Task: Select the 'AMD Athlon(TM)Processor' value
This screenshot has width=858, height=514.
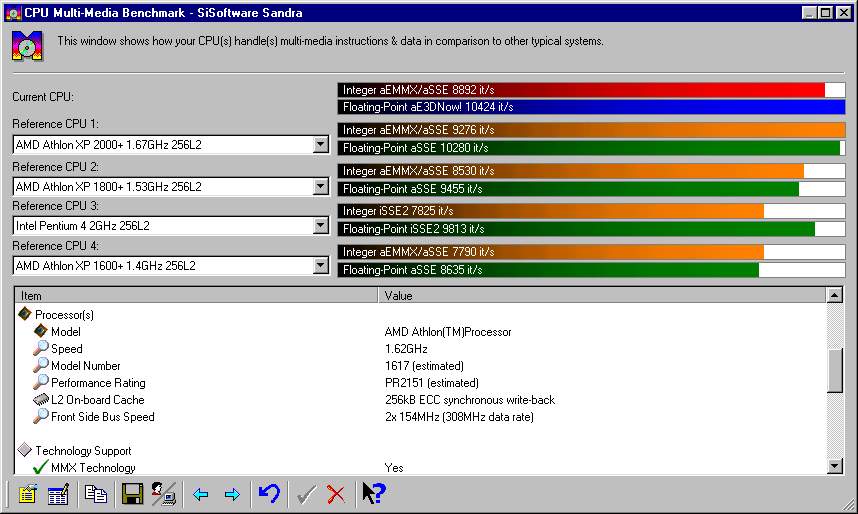Action: coord(448,332)
